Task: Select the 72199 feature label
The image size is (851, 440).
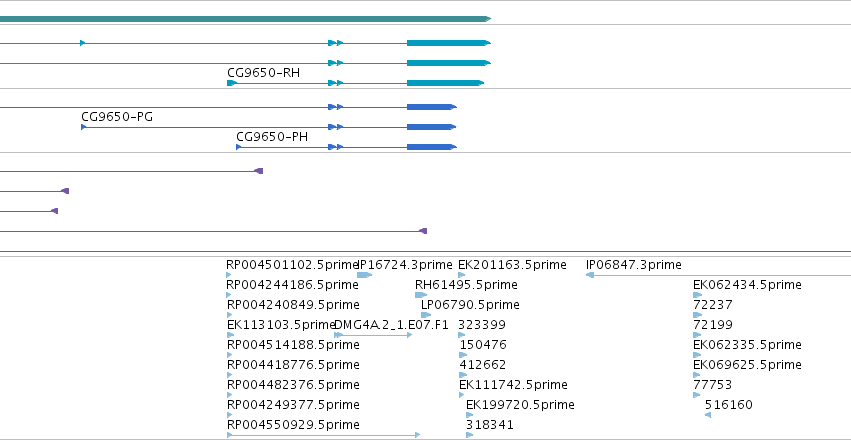Action: [x=713, y=325]
